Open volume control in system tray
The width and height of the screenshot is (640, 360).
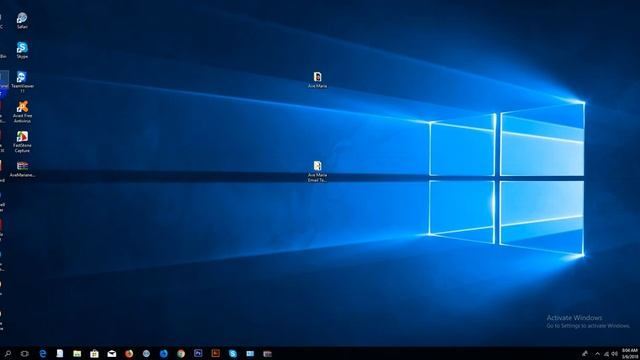click(x=614, y=354)
